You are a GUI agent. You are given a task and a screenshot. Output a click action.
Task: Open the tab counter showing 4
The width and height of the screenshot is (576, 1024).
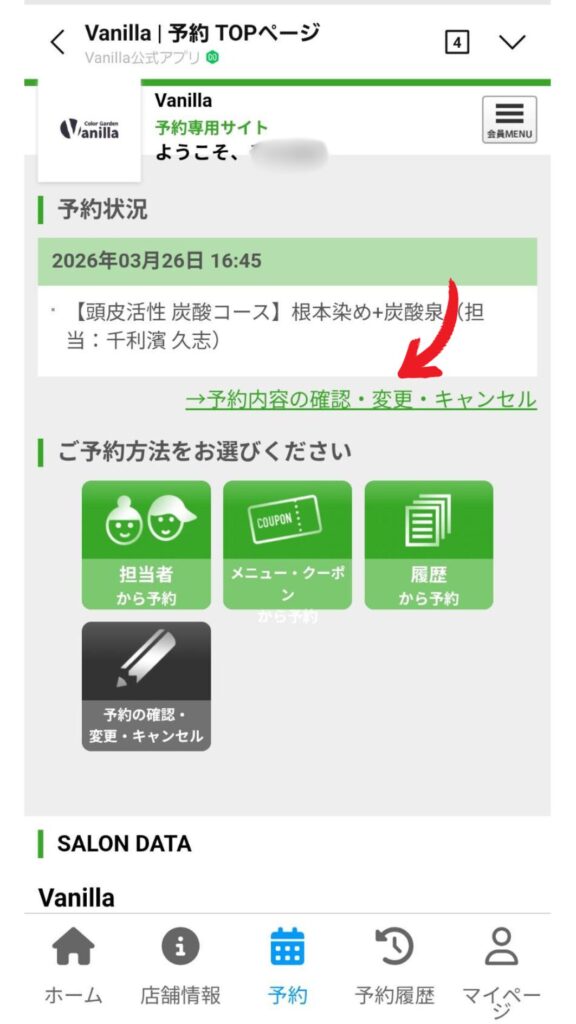(457, 42)
